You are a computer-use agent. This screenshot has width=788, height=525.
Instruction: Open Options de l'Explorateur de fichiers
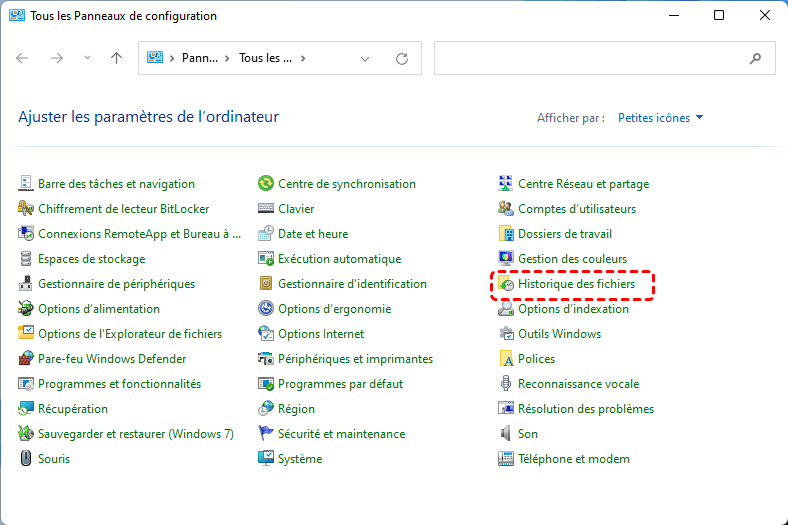130,334
